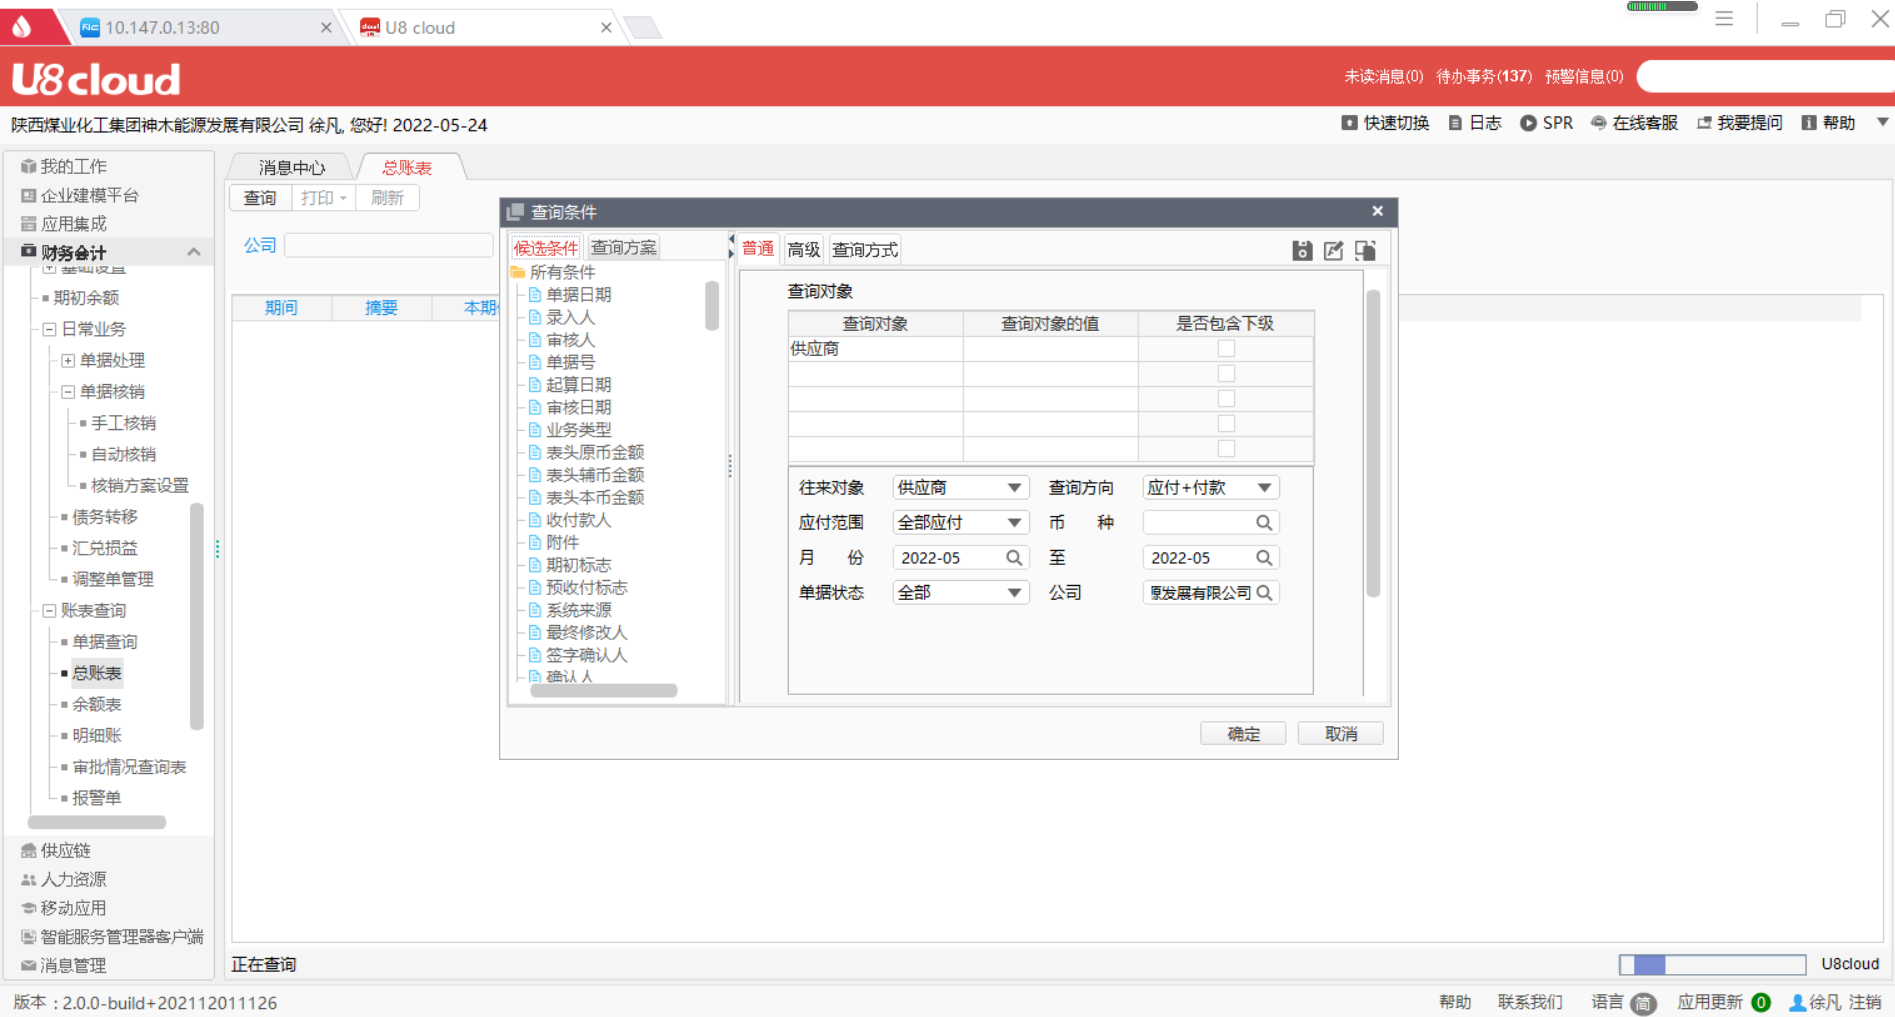The image size is (1895, 1017).
Task: Check the second row 是否包含下级 checkbox
Action: tap(1226, 374)
